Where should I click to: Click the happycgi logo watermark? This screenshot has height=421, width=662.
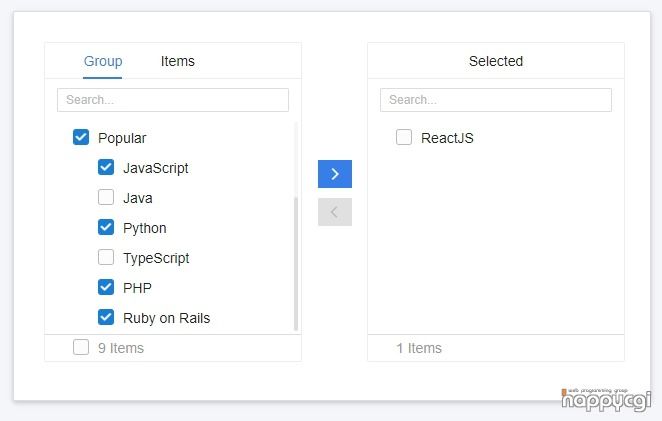[x=606, y=399]
